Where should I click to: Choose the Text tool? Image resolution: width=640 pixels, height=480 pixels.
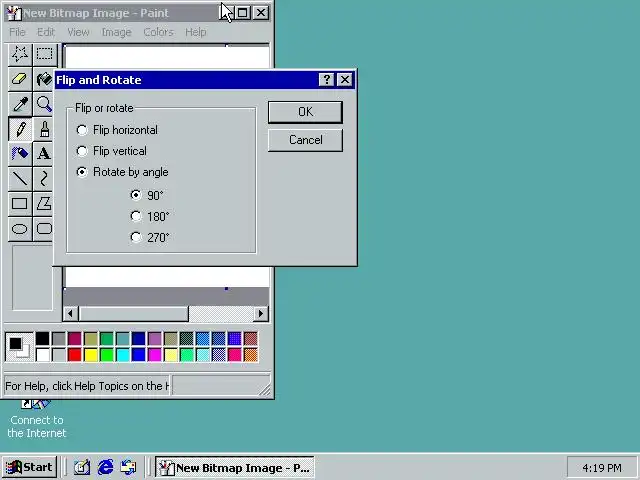pyautogui.click(x=43, y=154)
